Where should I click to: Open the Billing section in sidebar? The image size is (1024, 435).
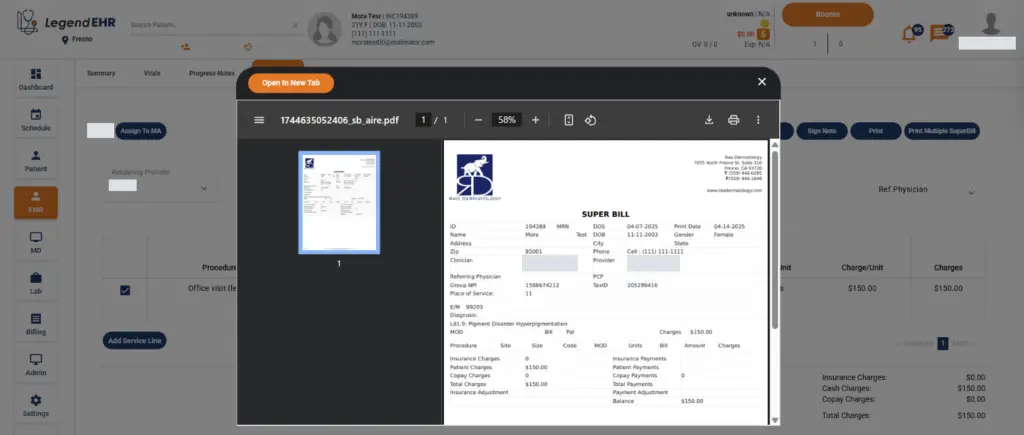[x=36, y=323]
